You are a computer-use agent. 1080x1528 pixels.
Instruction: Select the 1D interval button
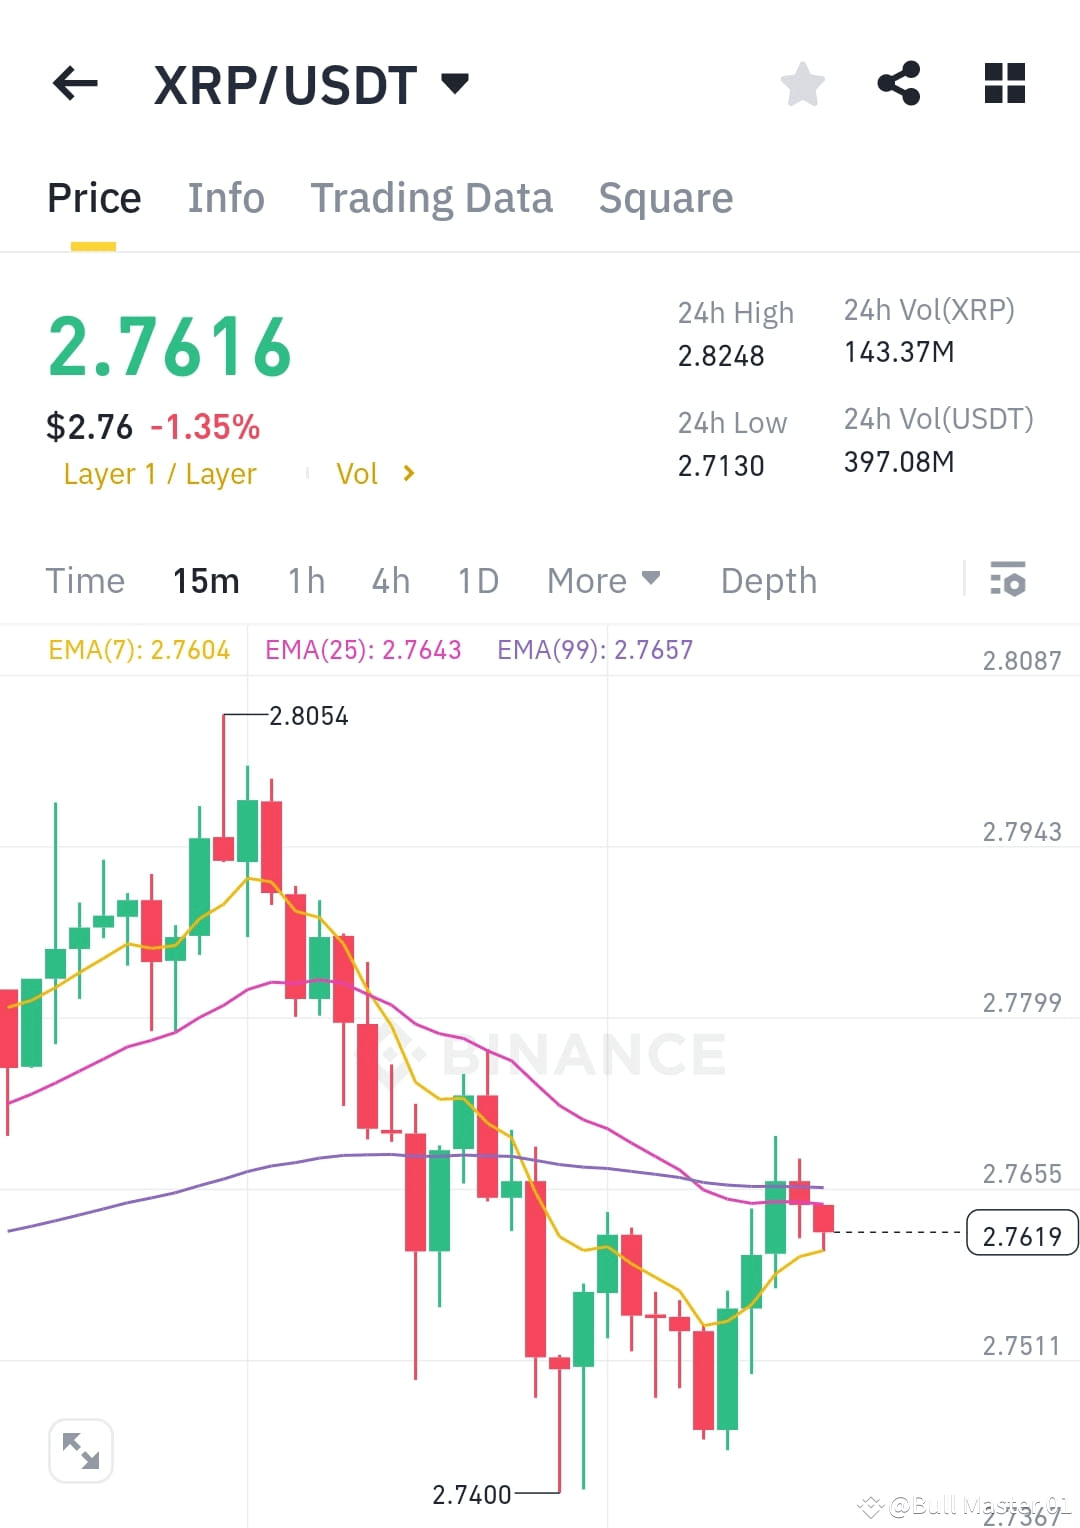[x=477, y=580]
